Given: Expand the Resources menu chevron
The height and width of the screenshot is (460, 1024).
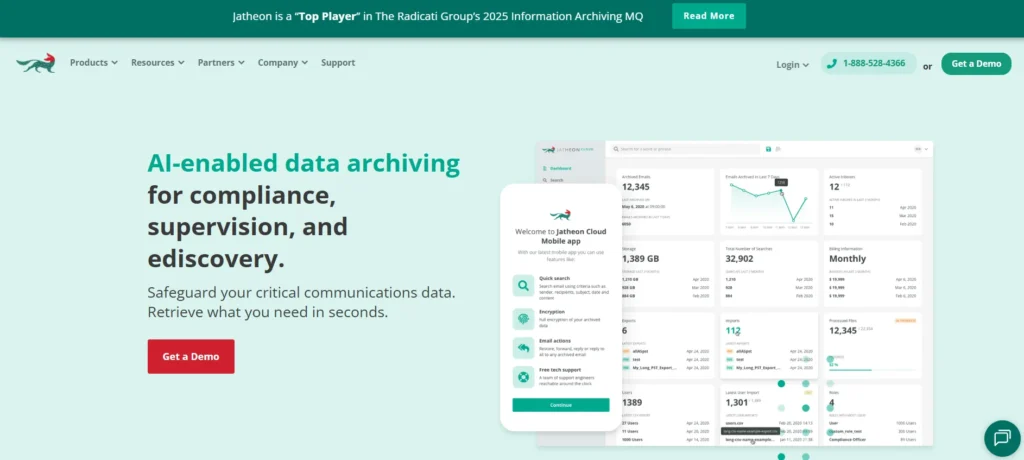Looking at the screenshot, I should (182, 63).
